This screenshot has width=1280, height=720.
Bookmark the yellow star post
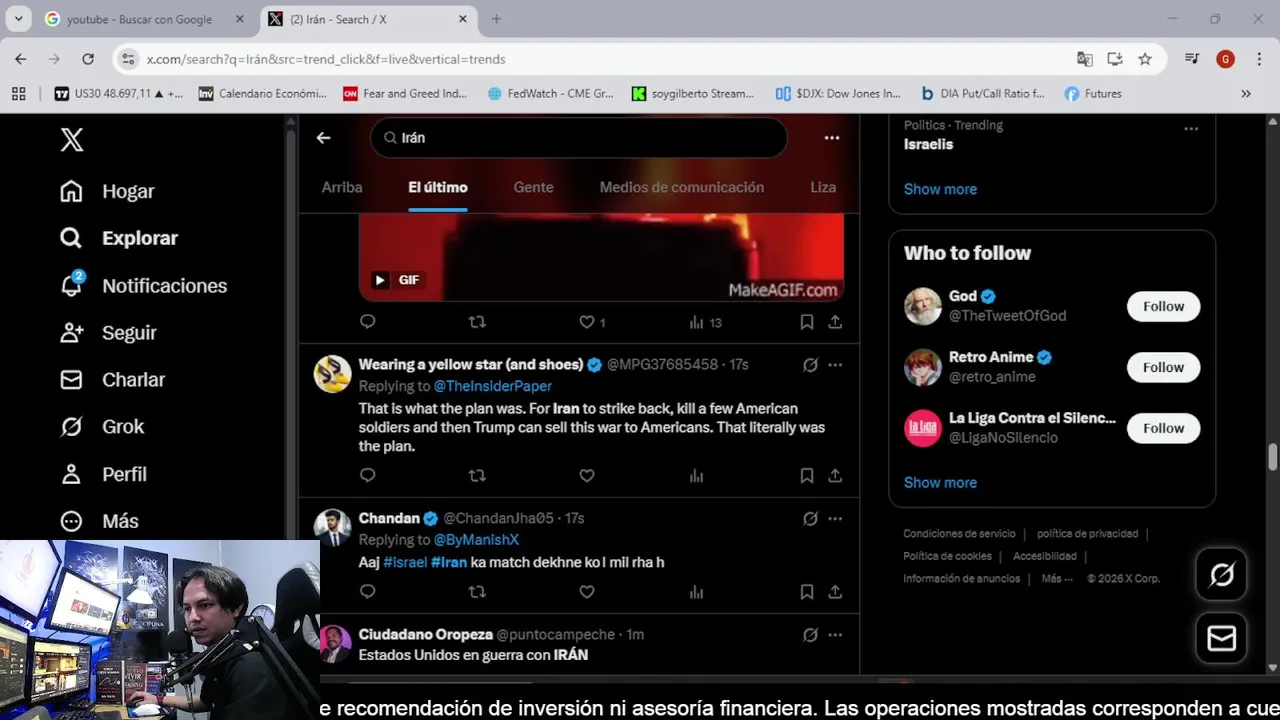[x=806, y=476]
